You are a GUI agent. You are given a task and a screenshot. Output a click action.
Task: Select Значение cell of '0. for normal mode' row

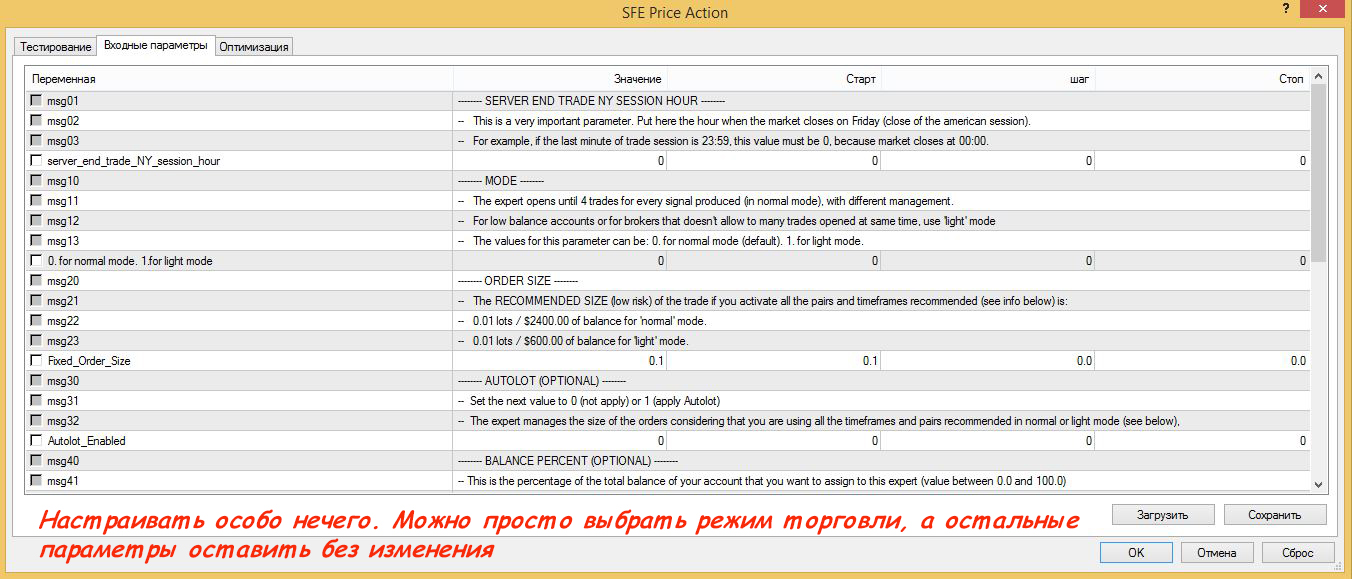click(x=560, y=261)
